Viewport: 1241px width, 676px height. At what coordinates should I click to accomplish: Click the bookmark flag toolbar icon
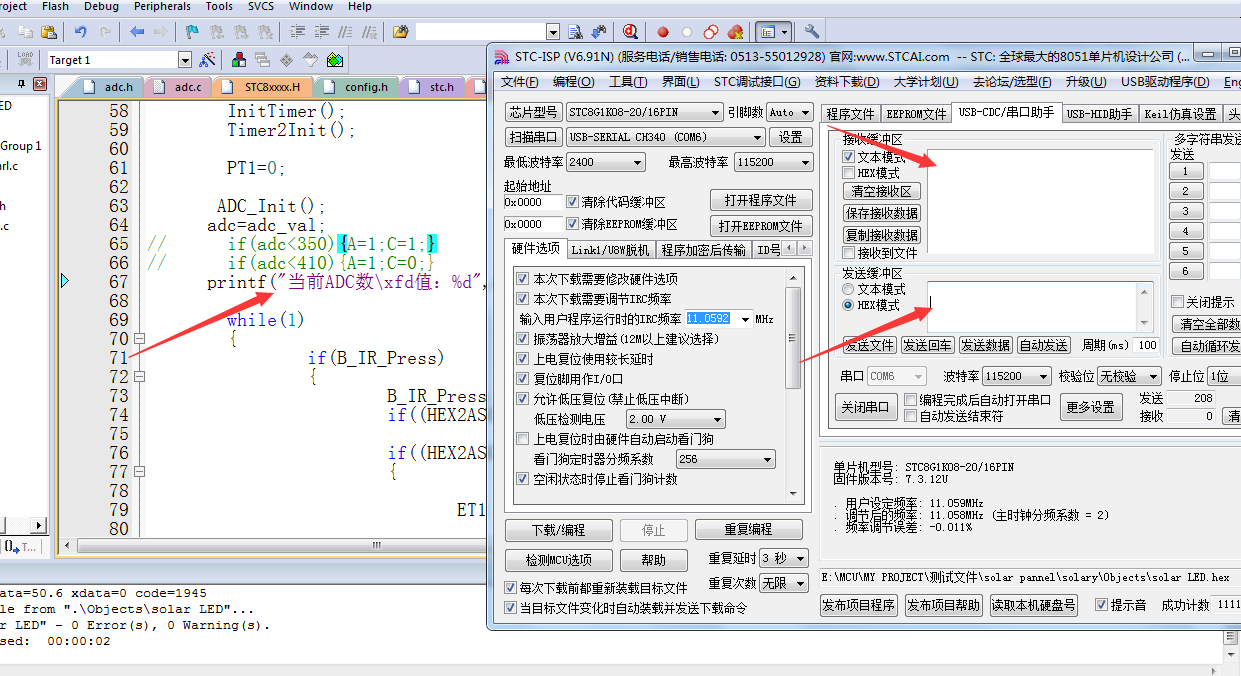click(191, 32)
